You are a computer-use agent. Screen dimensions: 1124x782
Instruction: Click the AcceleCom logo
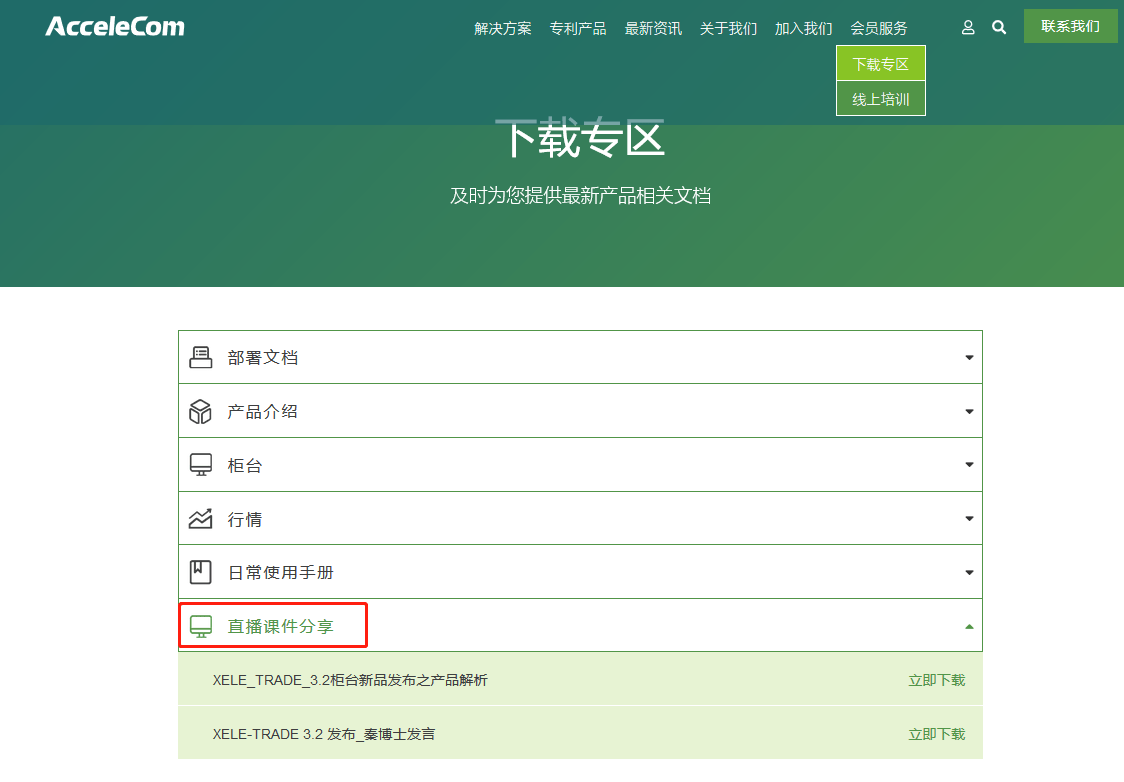(115, 27)
